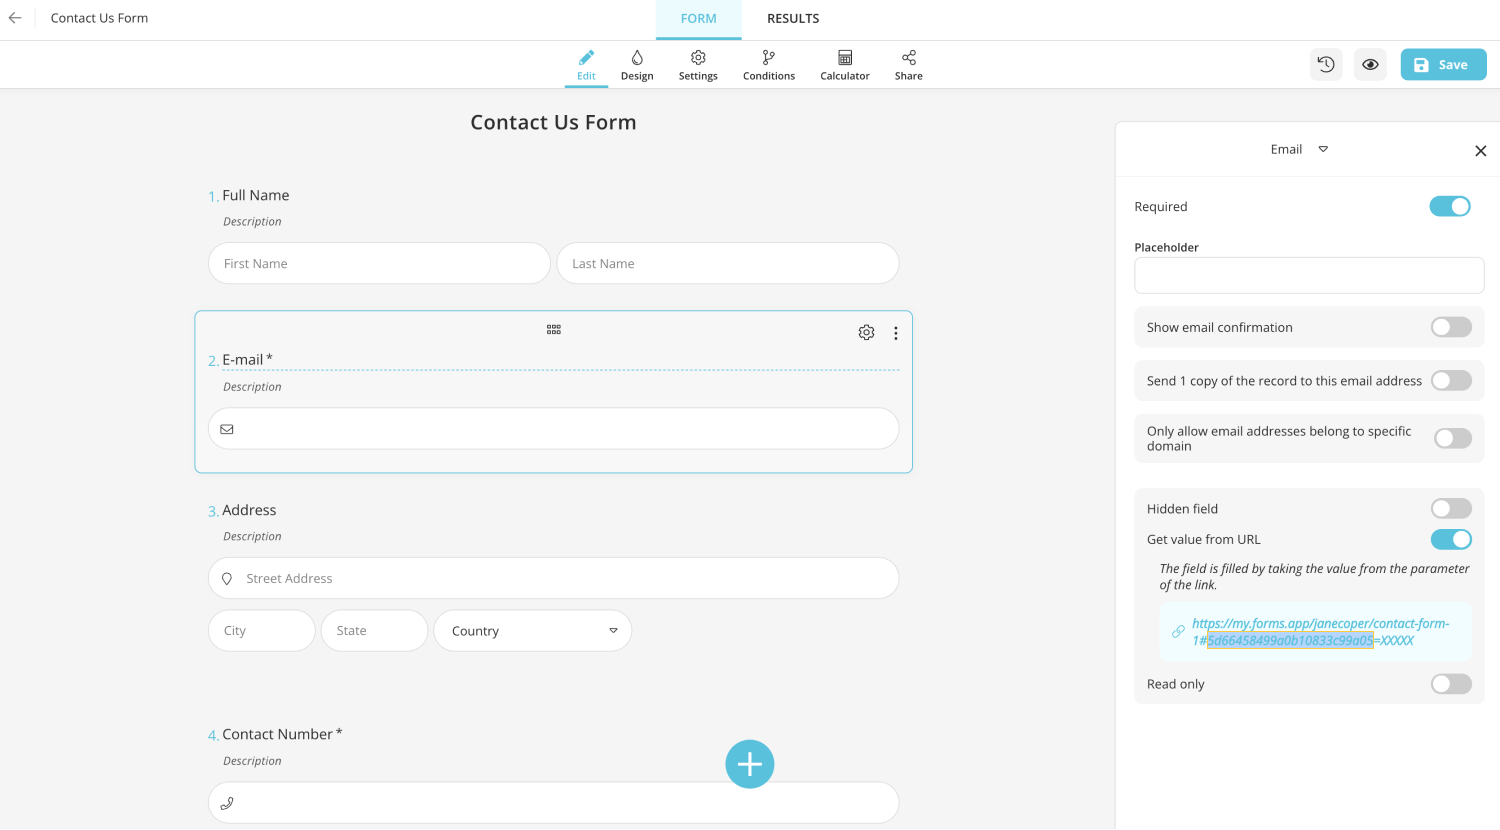This screenshot has width=1500, height=830.
Task: Turn on the Read only toggle
Action: click(x=1450, y=683)
